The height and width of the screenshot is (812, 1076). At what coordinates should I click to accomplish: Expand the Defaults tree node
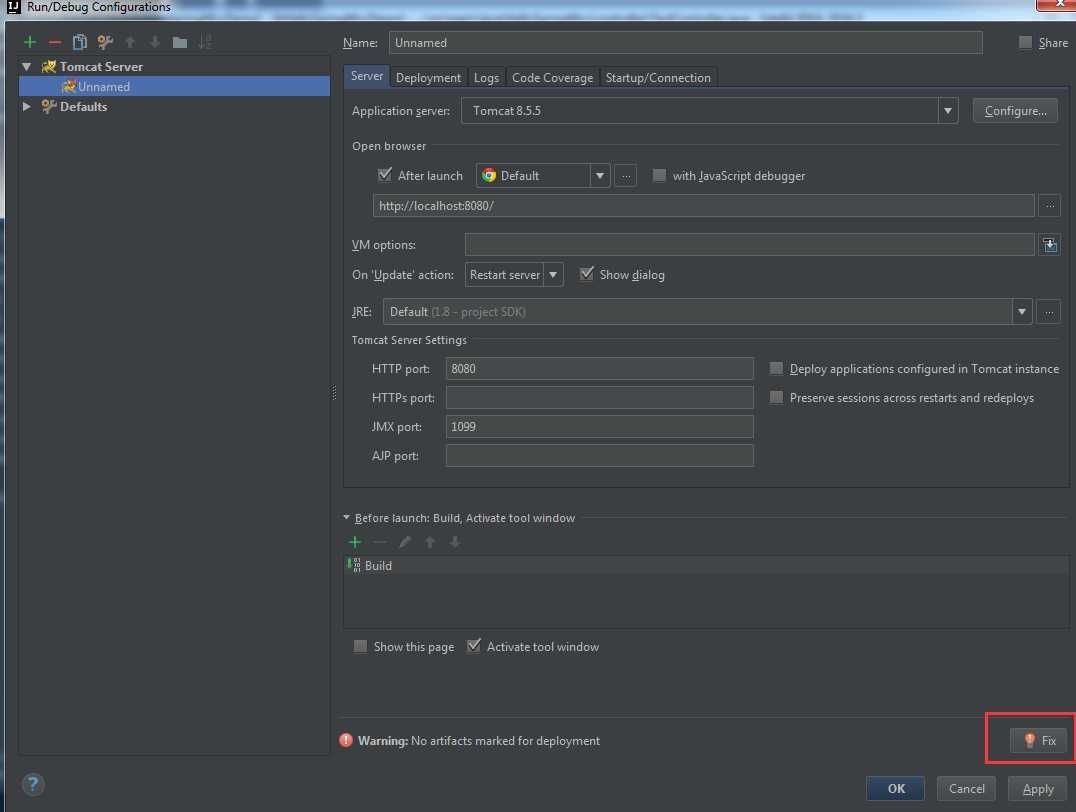tap(27, 106)
